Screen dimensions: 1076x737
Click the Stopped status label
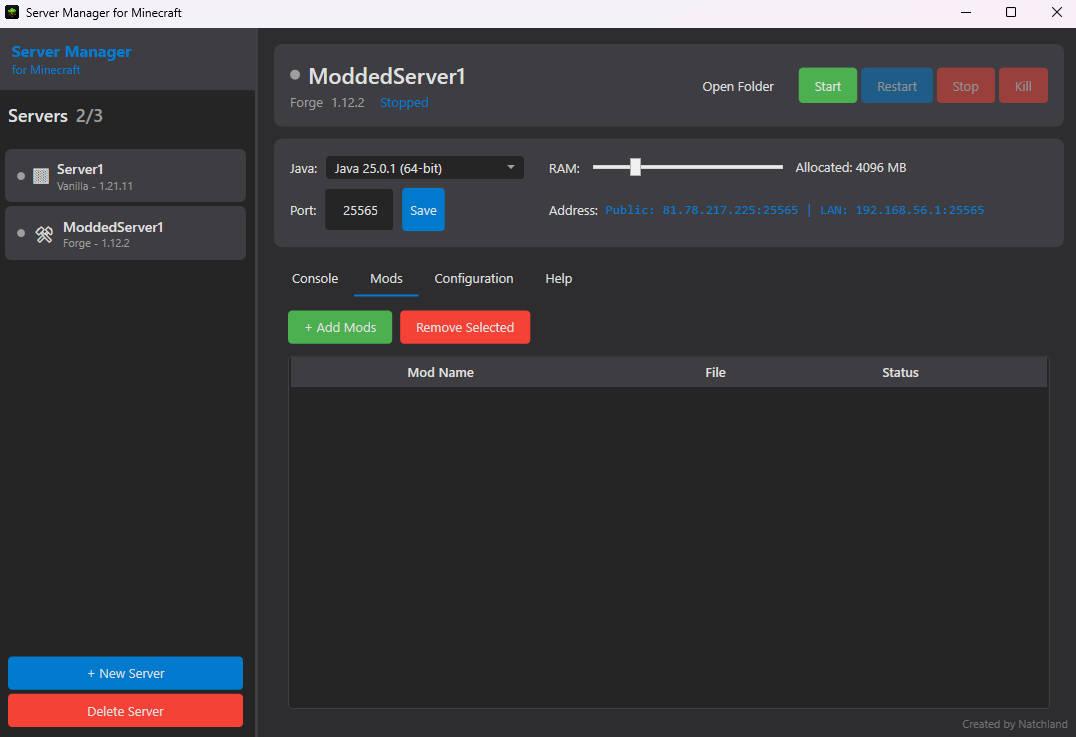tap(404, 102)
